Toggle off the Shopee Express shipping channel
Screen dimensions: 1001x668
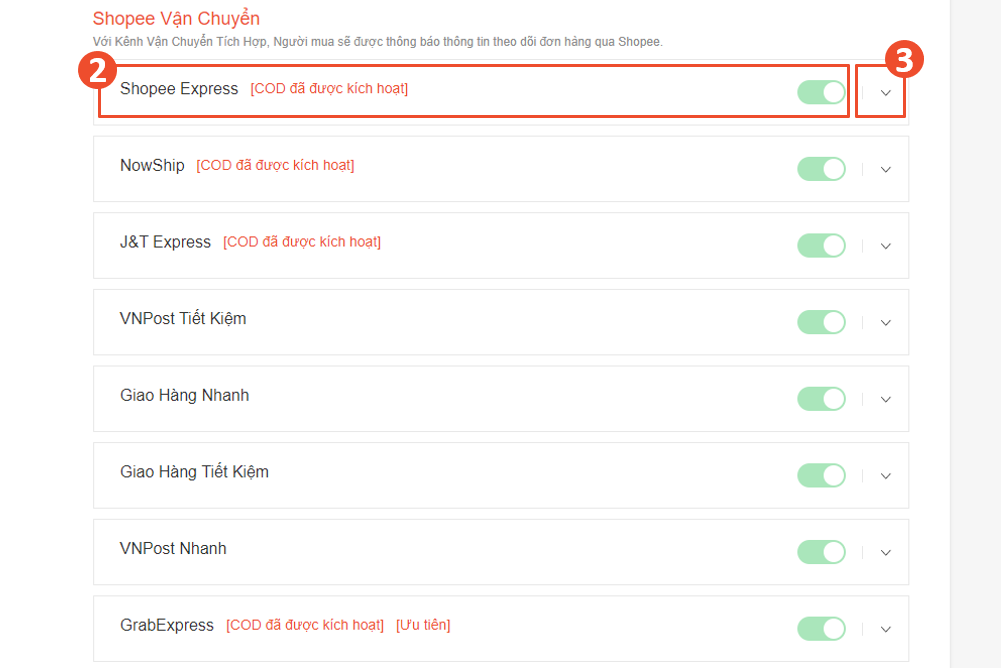(x=822, y=92)
